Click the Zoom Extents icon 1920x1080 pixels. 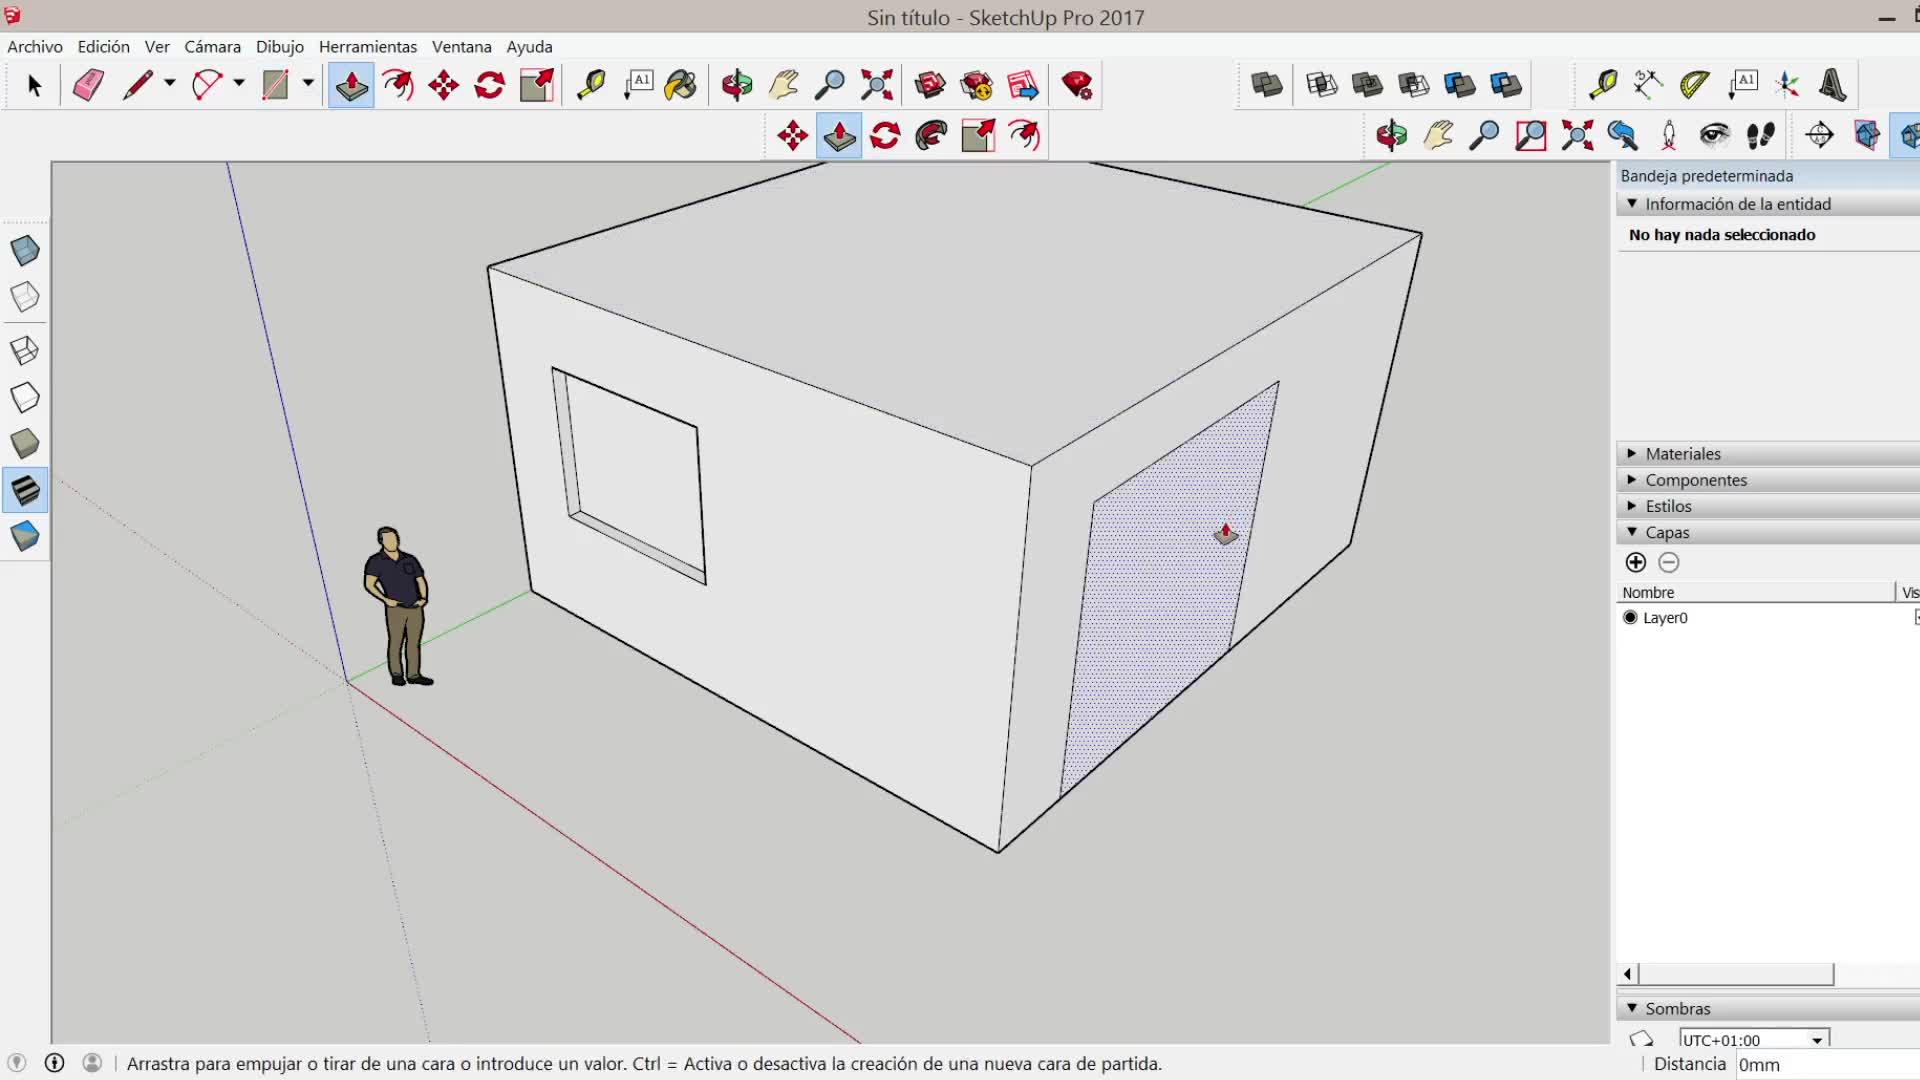(x=876, y=85)
